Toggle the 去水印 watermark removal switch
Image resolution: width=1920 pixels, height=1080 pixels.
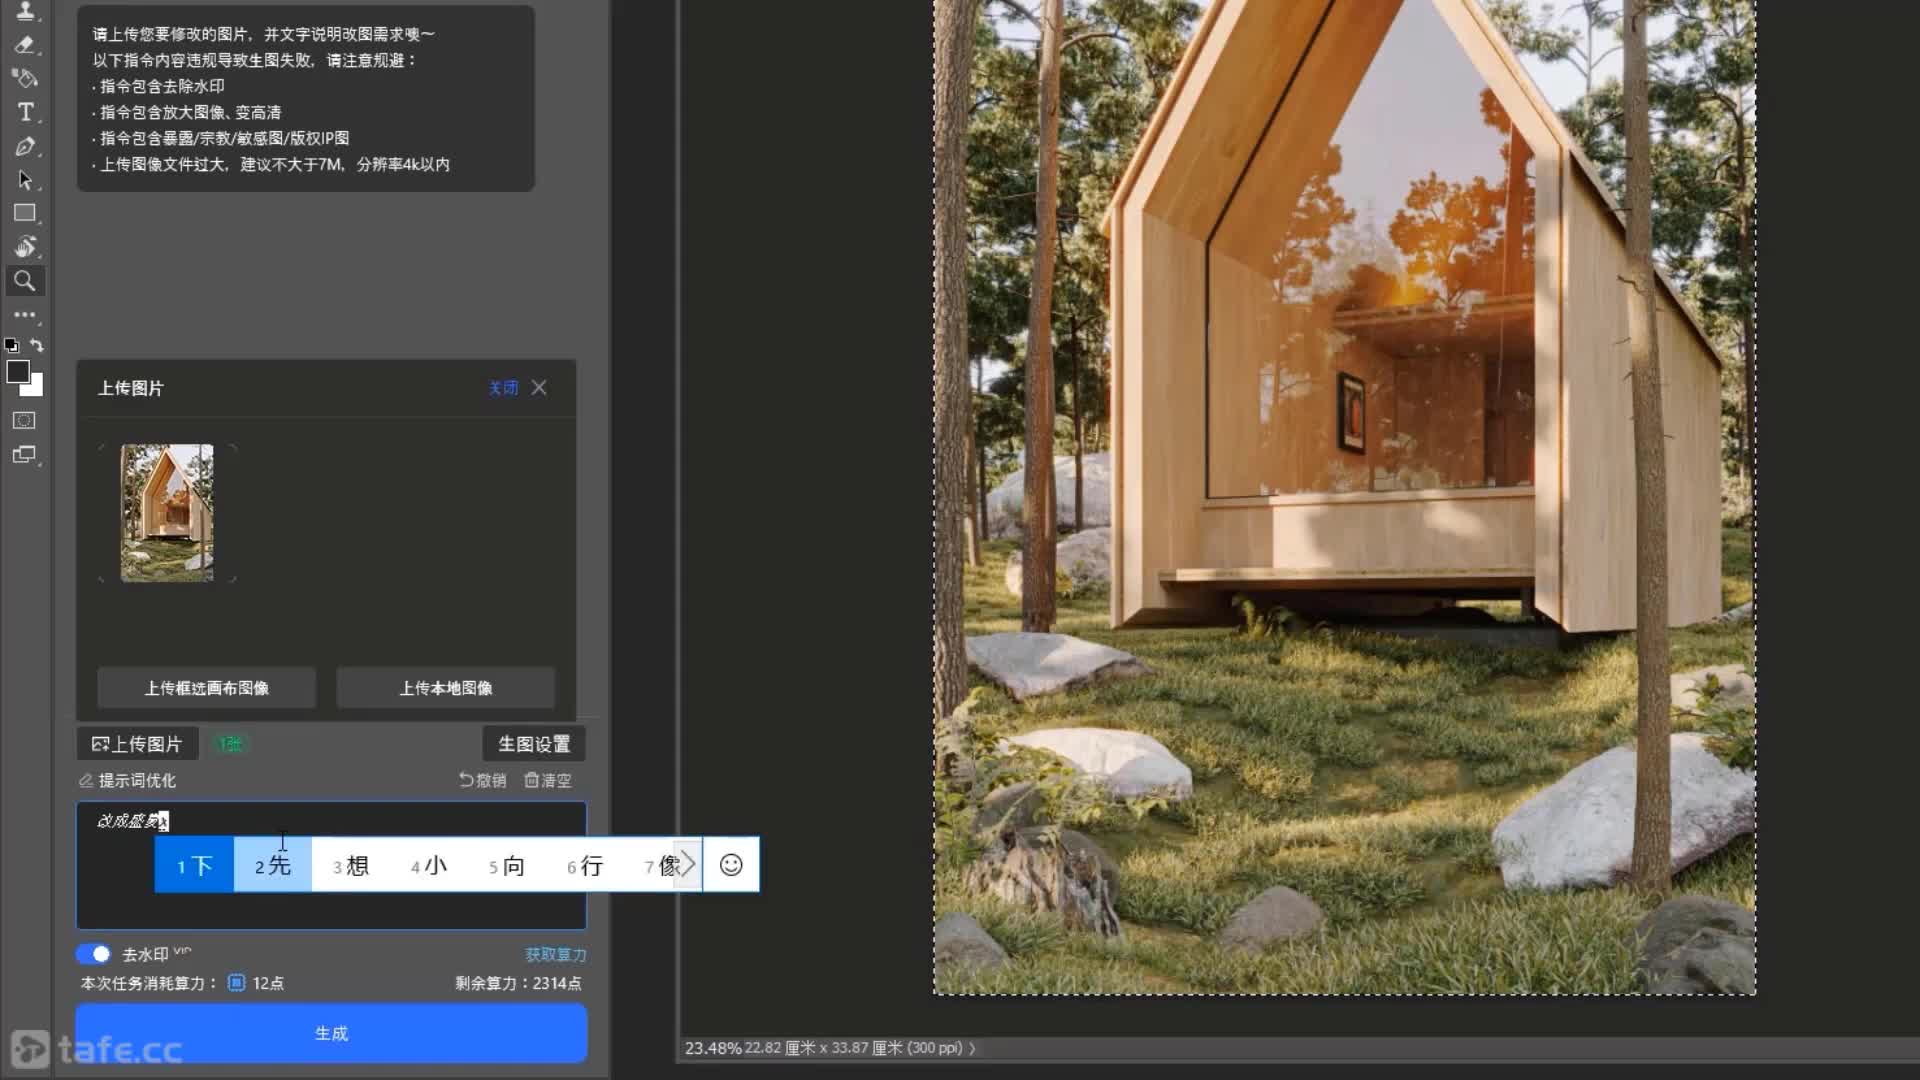coord(93,954)
